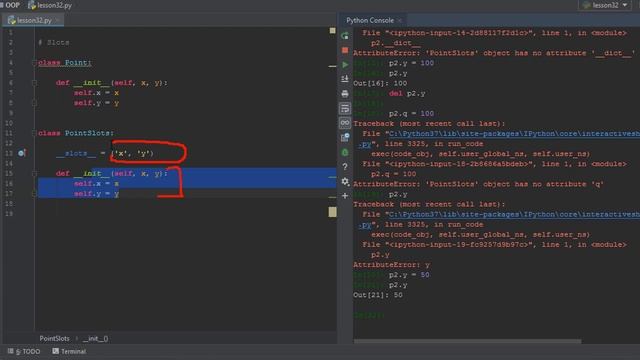The height and width of the screenshot is (360, 640).
Task: Click the PointSlots breadcrumb
Action: click(x=54, y=338)
